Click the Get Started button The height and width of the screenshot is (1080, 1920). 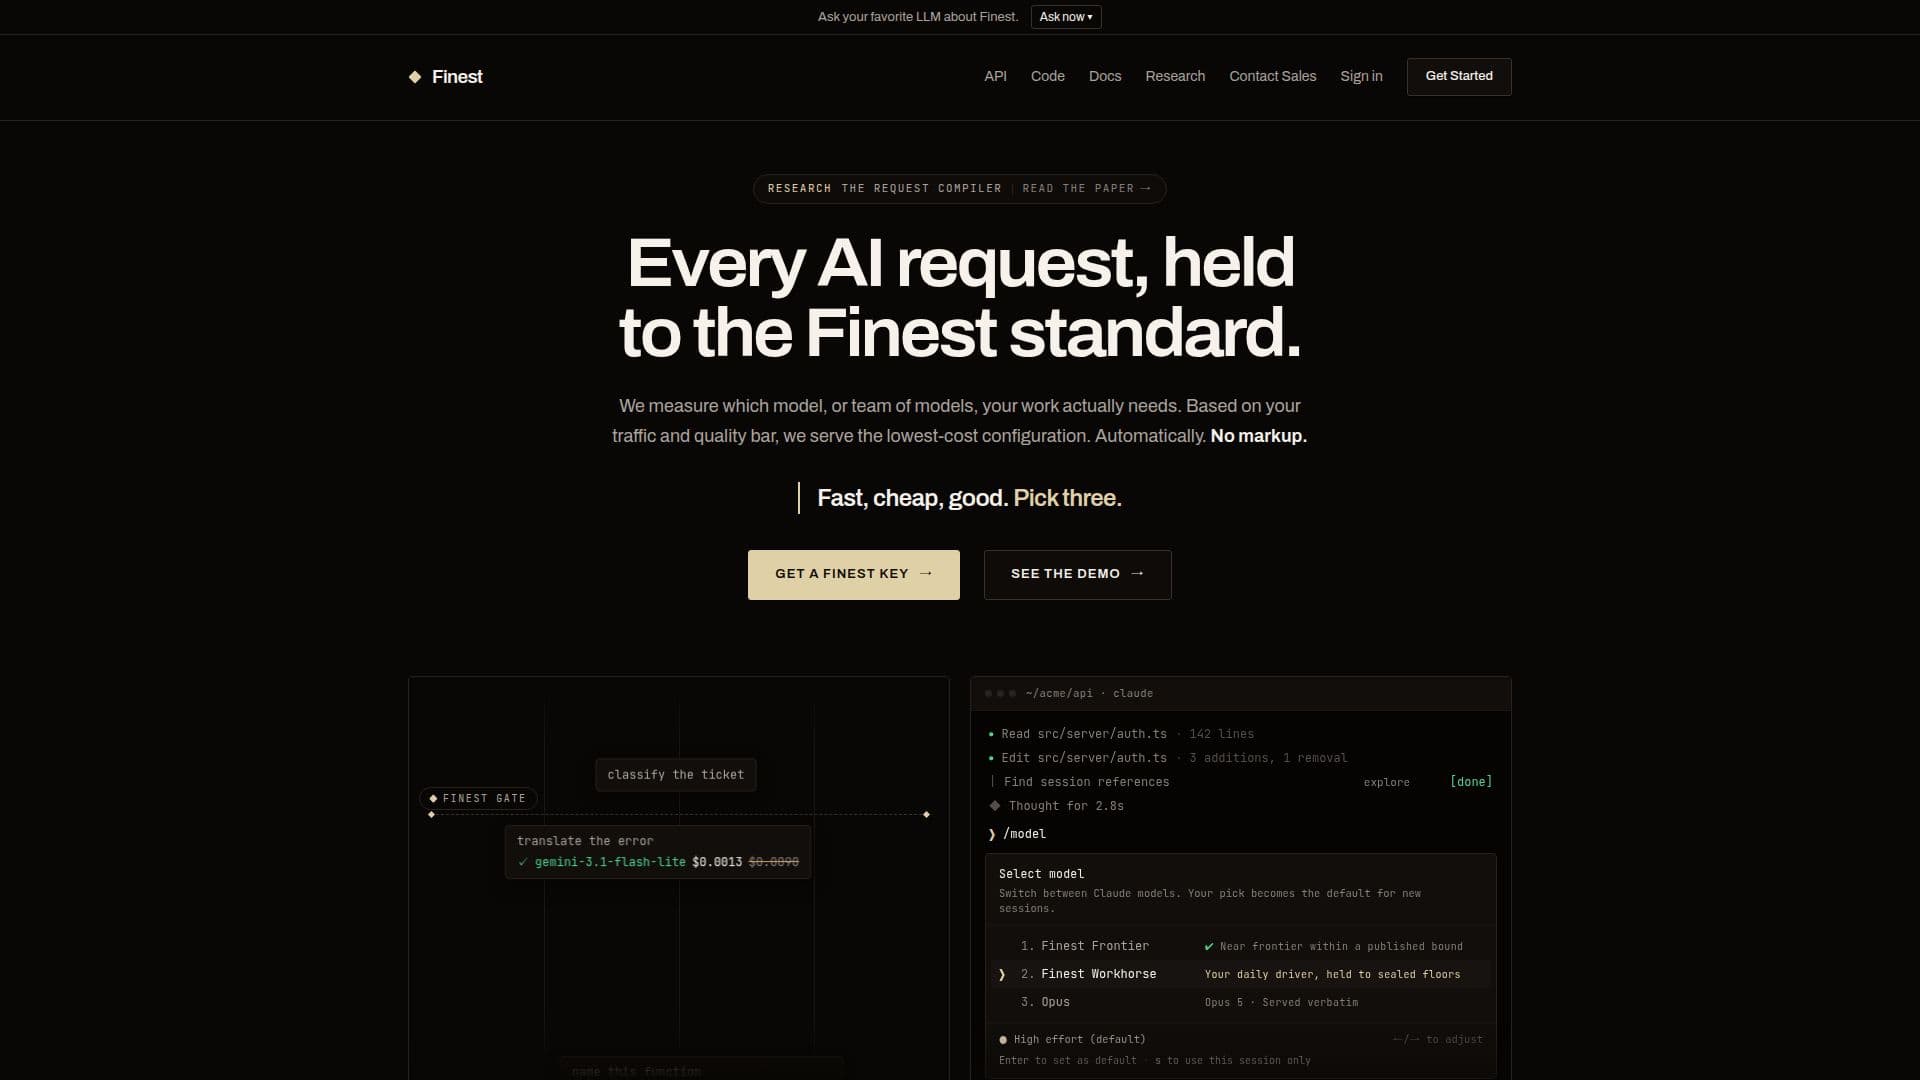[x=1459, y=77]
